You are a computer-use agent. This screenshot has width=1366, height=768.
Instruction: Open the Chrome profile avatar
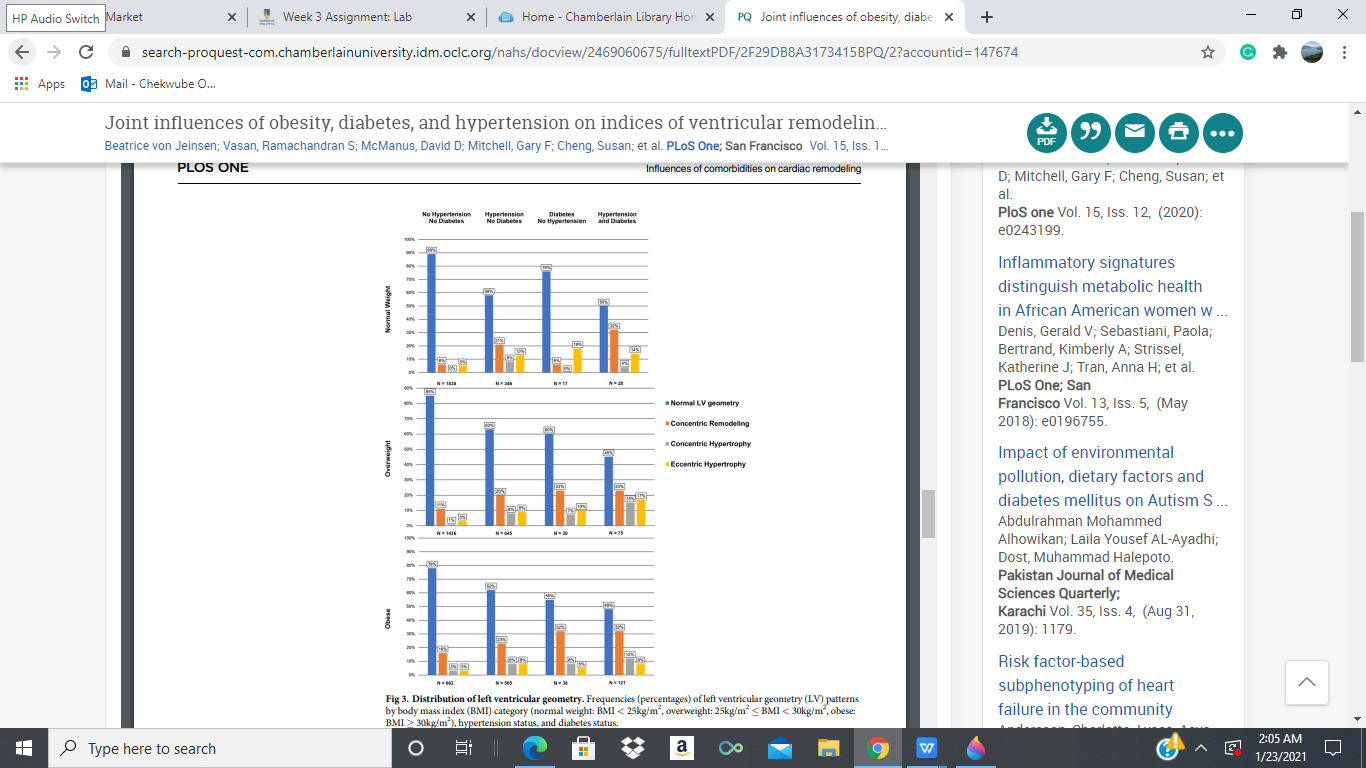(1312, 52)
